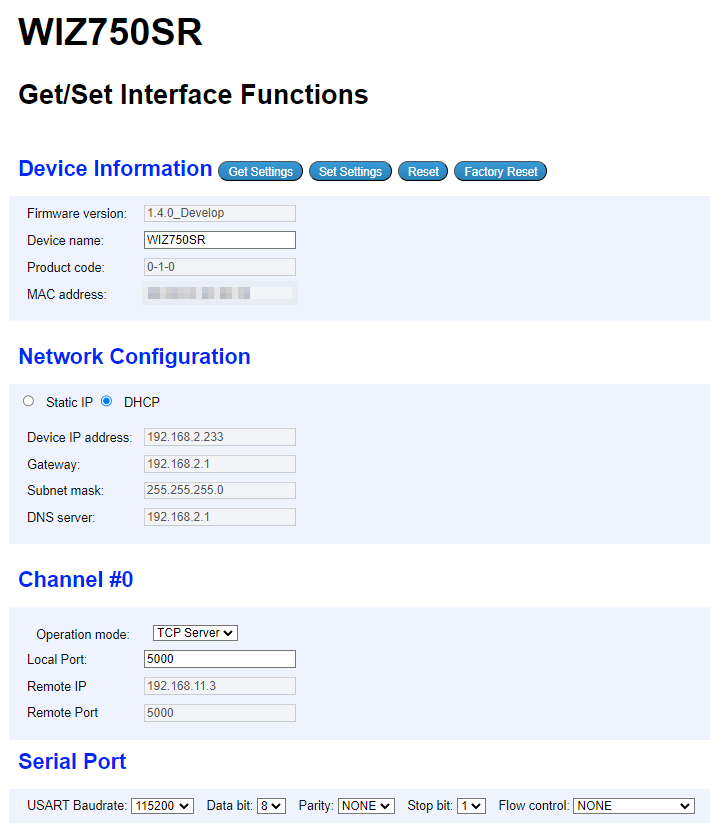This screenshot has width=710, height=836.
Task: Click the Gateway address field
Action: [219, 463]
